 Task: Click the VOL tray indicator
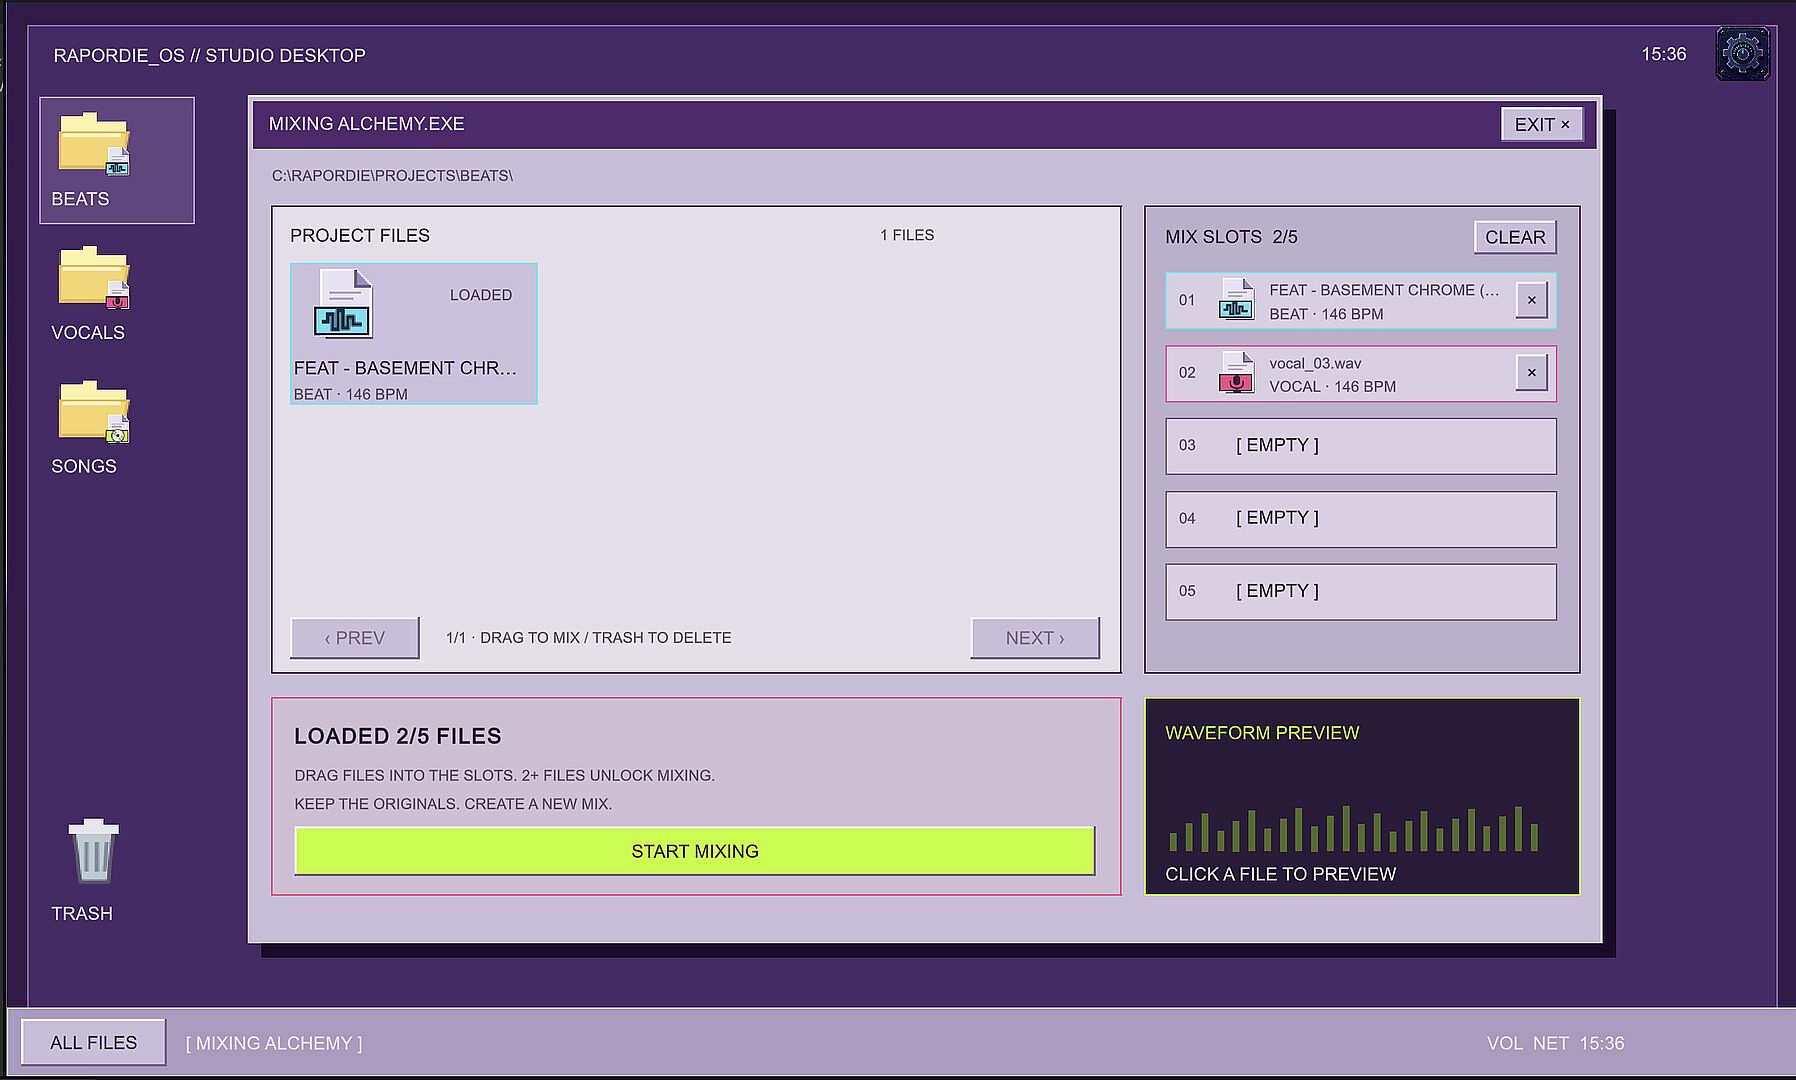1504,1043
